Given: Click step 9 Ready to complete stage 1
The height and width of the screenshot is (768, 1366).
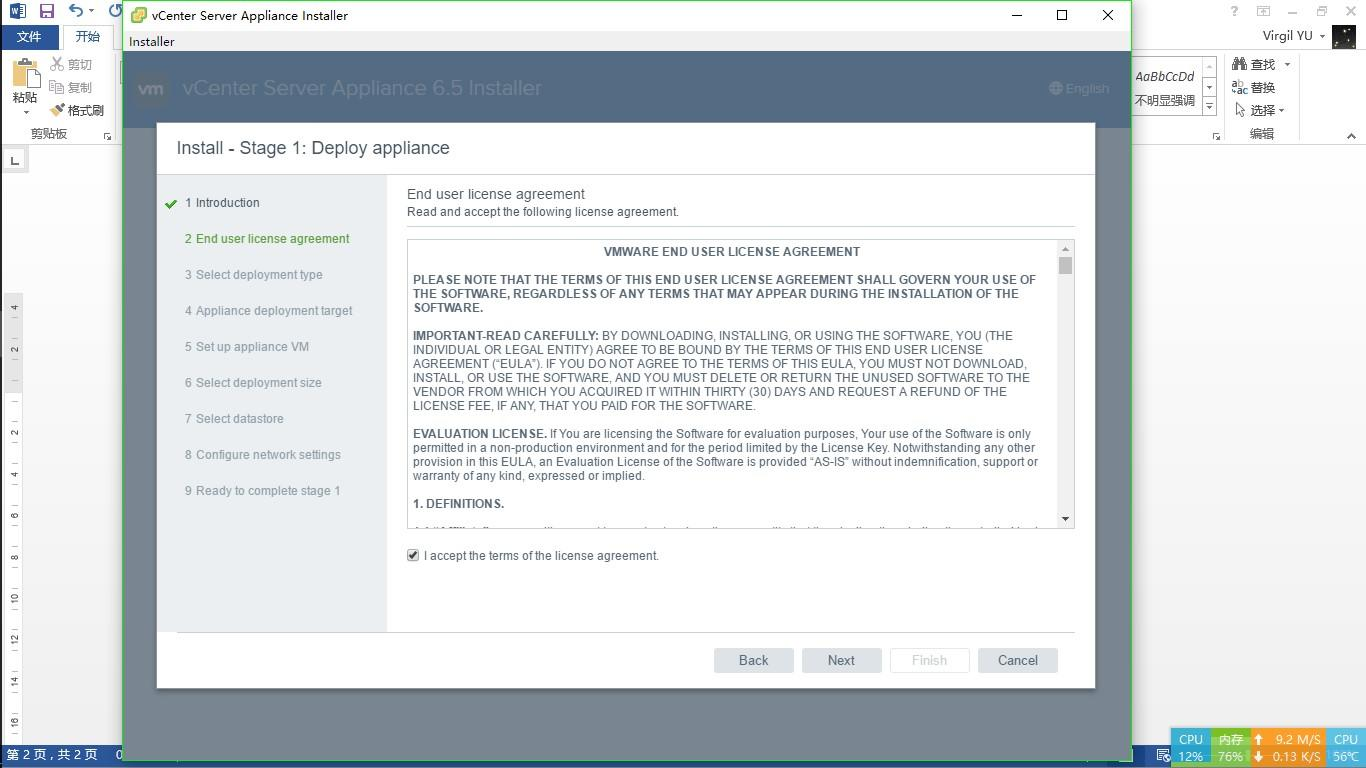Looking at the screenshot, I should tap(262, 491).
